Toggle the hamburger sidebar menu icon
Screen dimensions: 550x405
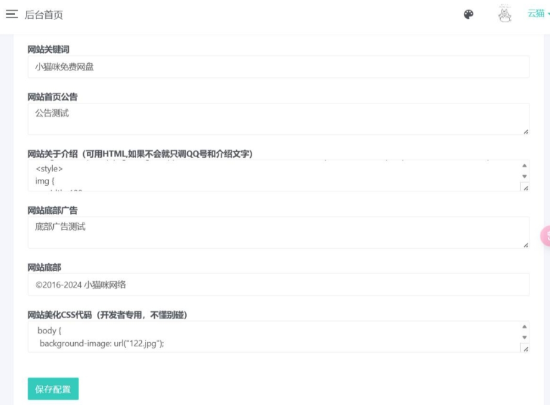point(12,14)
